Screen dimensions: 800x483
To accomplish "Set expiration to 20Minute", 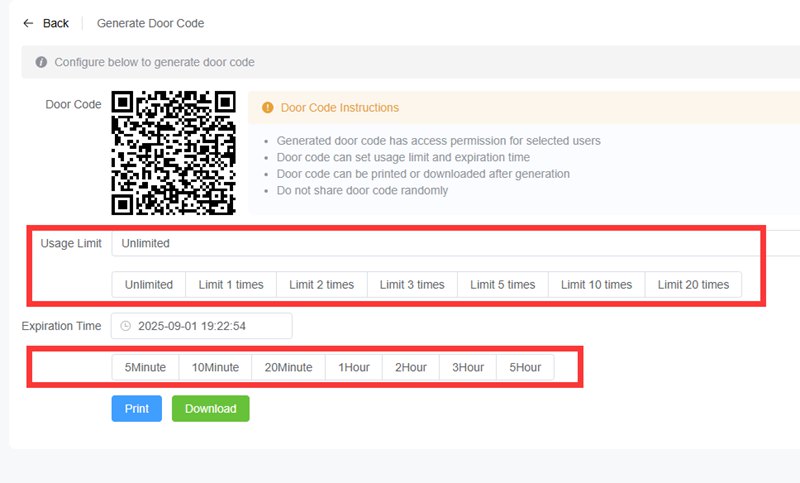I will coord(288,367).
